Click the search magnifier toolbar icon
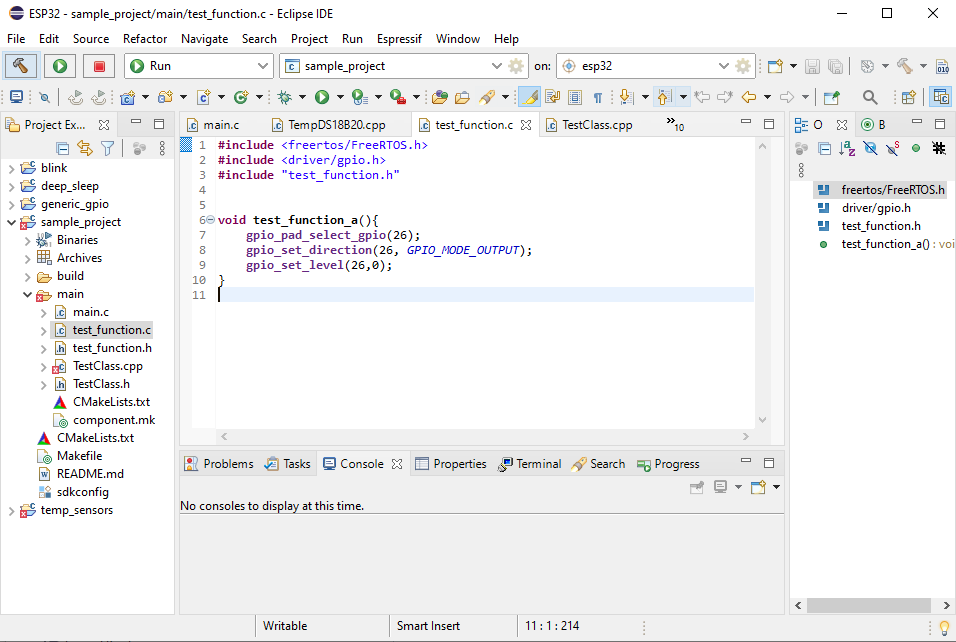Screen dimensions: 956x642 click(870, 97)
